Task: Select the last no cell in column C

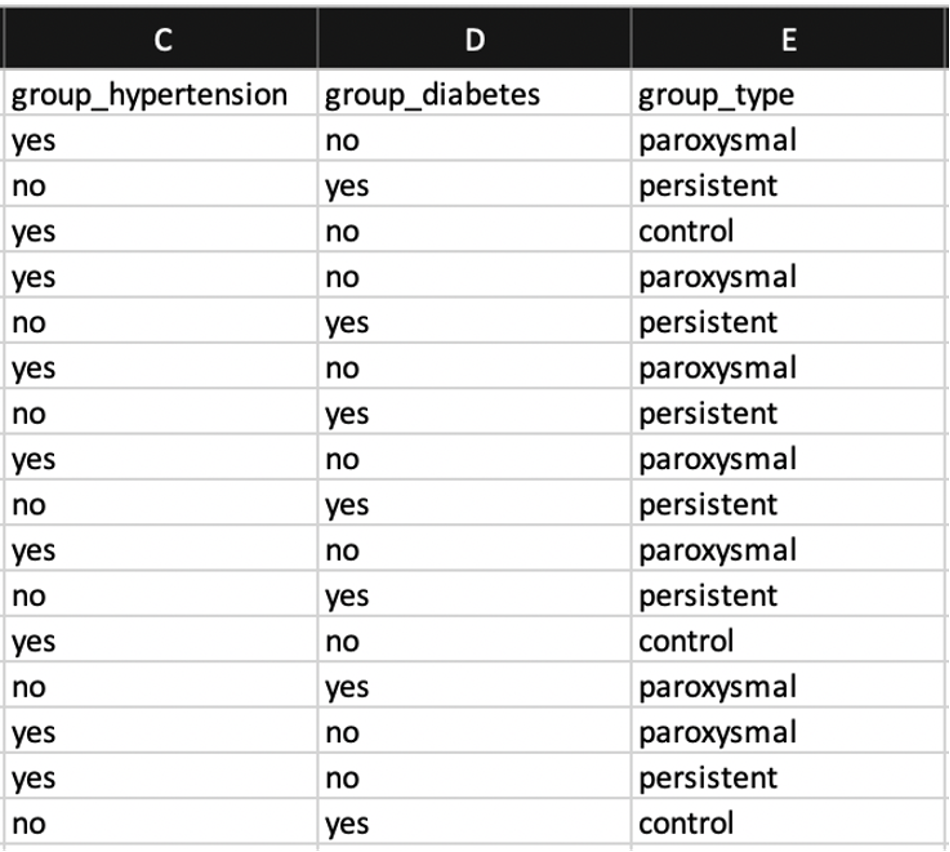Action: click(x=161, y=823)
